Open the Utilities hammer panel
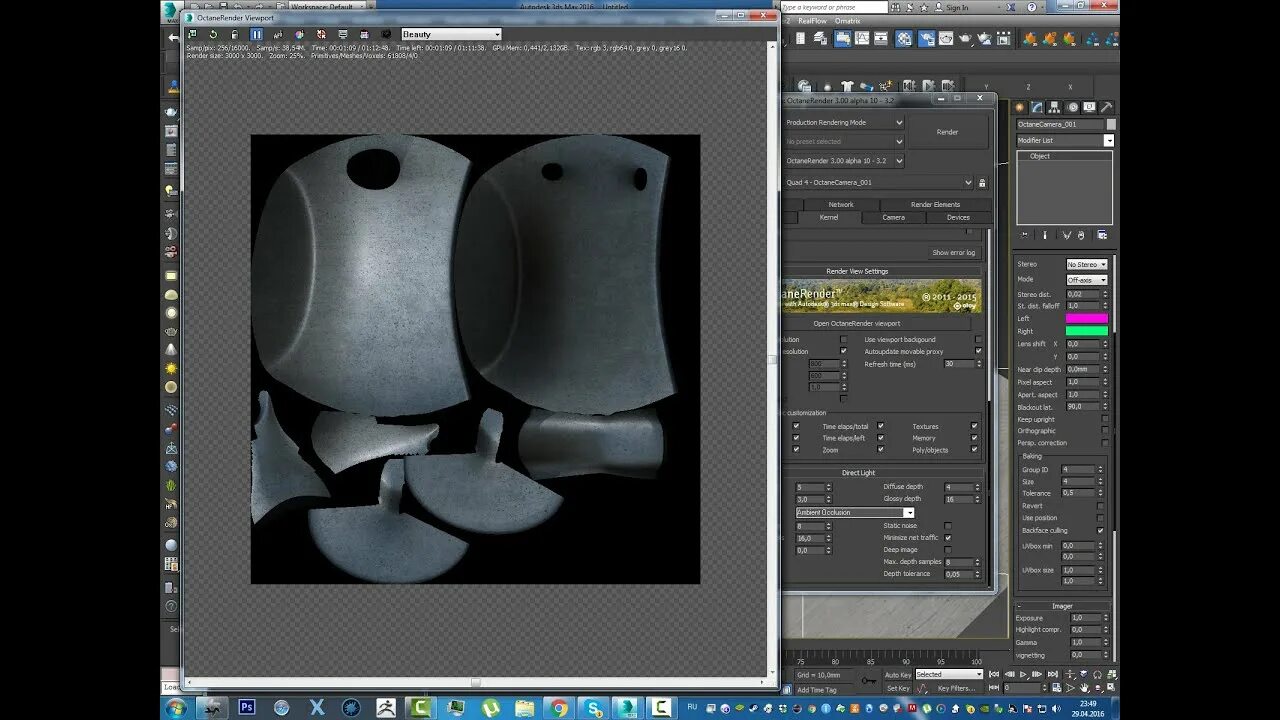 (x=1106, y=107)
